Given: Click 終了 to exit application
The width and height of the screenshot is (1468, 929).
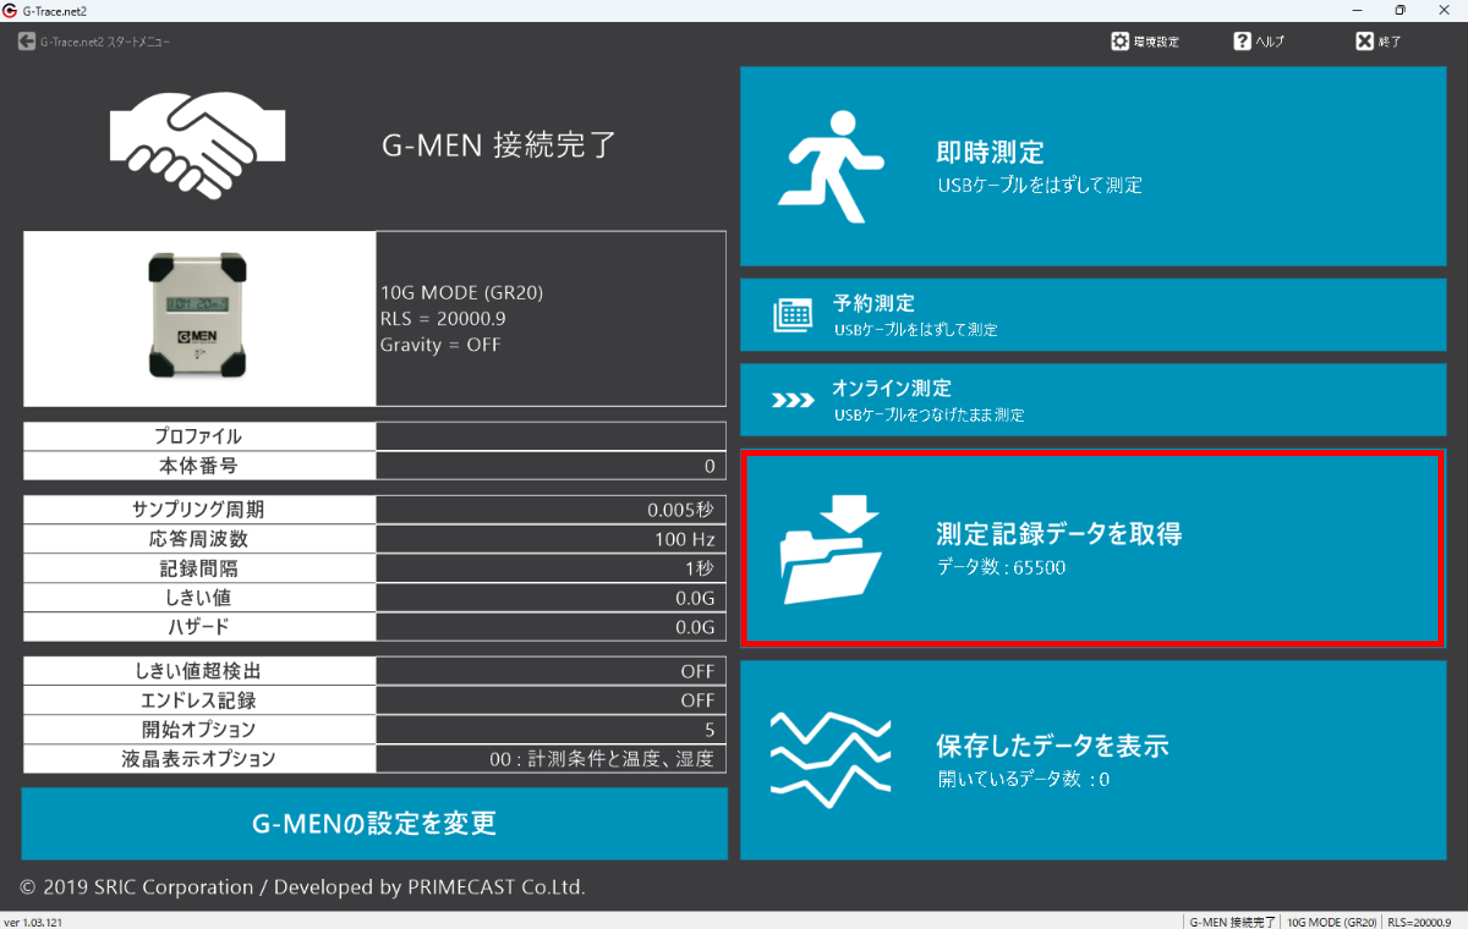Looking at the screenshot, I should 1379,41.
